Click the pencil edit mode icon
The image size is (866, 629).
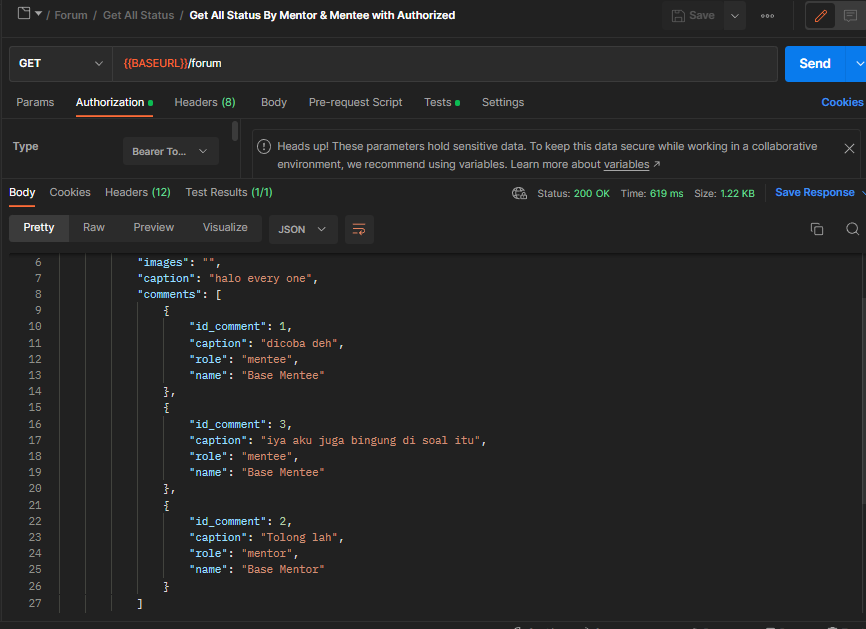point(821,16)
